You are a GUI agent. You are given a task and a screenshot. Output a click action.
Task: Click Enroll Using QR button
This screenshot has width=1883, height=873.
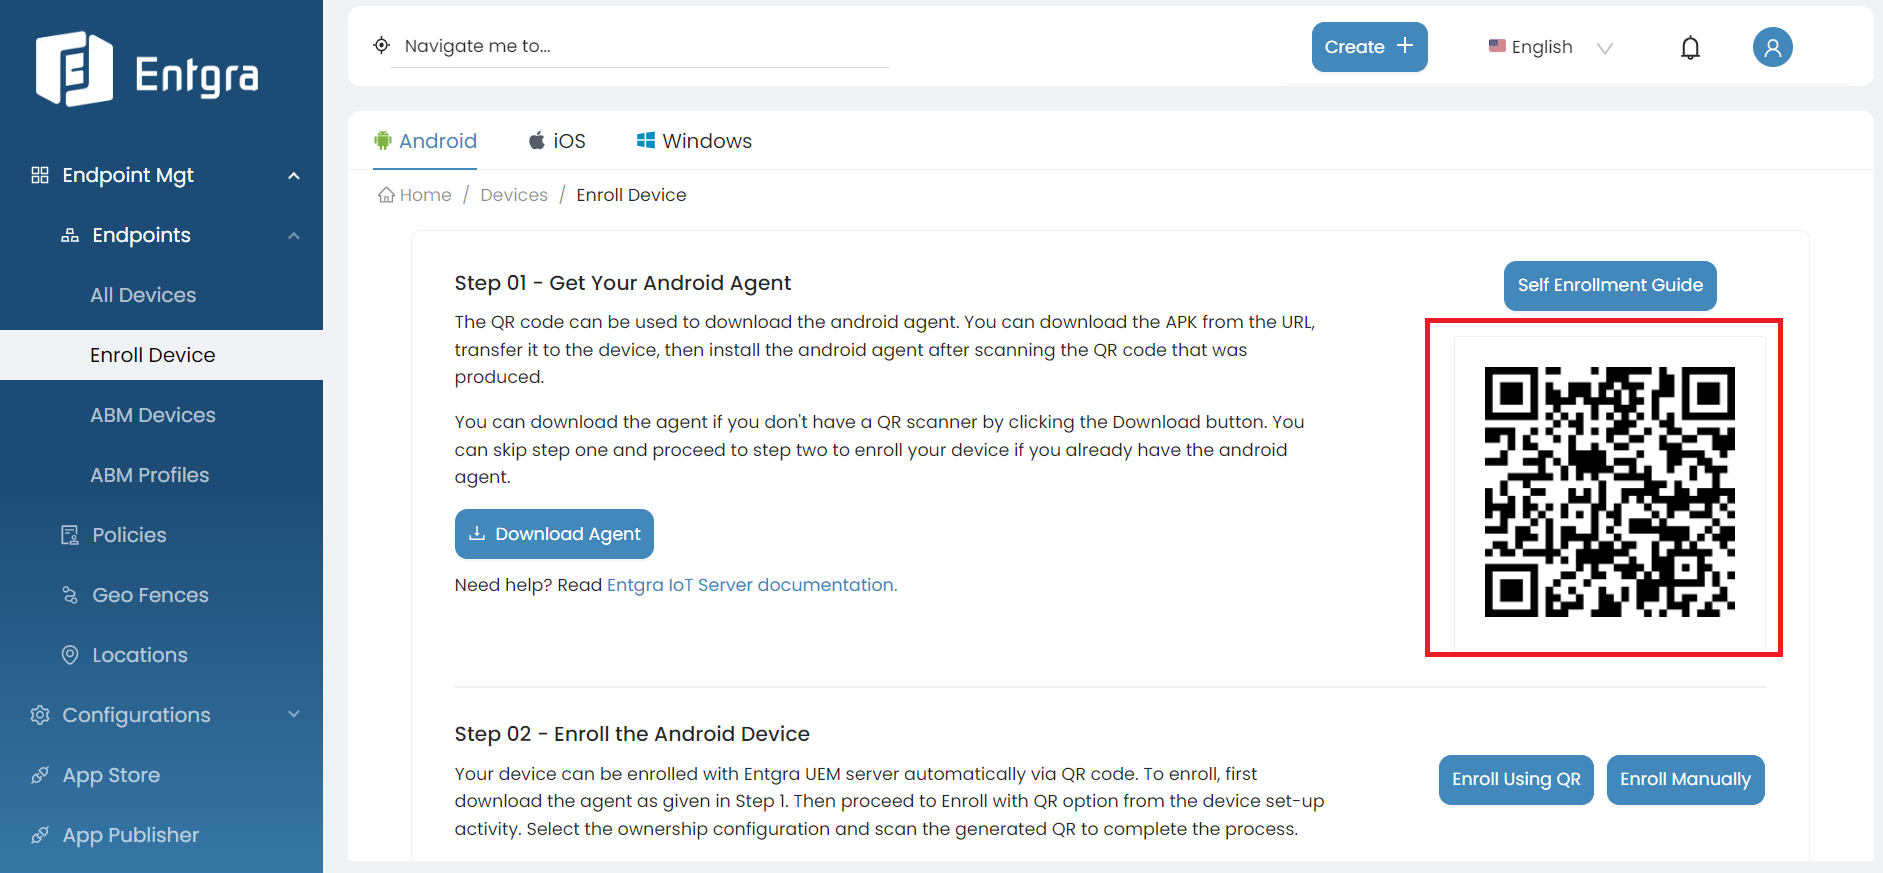(x=1516, y=780)
